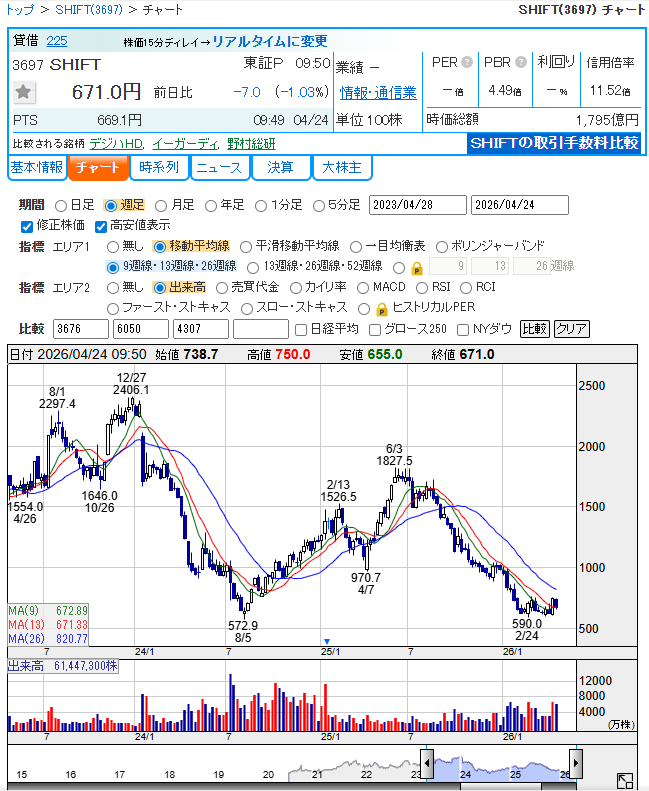Select RSI for indicator area 2
The image size is (649, 791).
(x=422, y=288)
